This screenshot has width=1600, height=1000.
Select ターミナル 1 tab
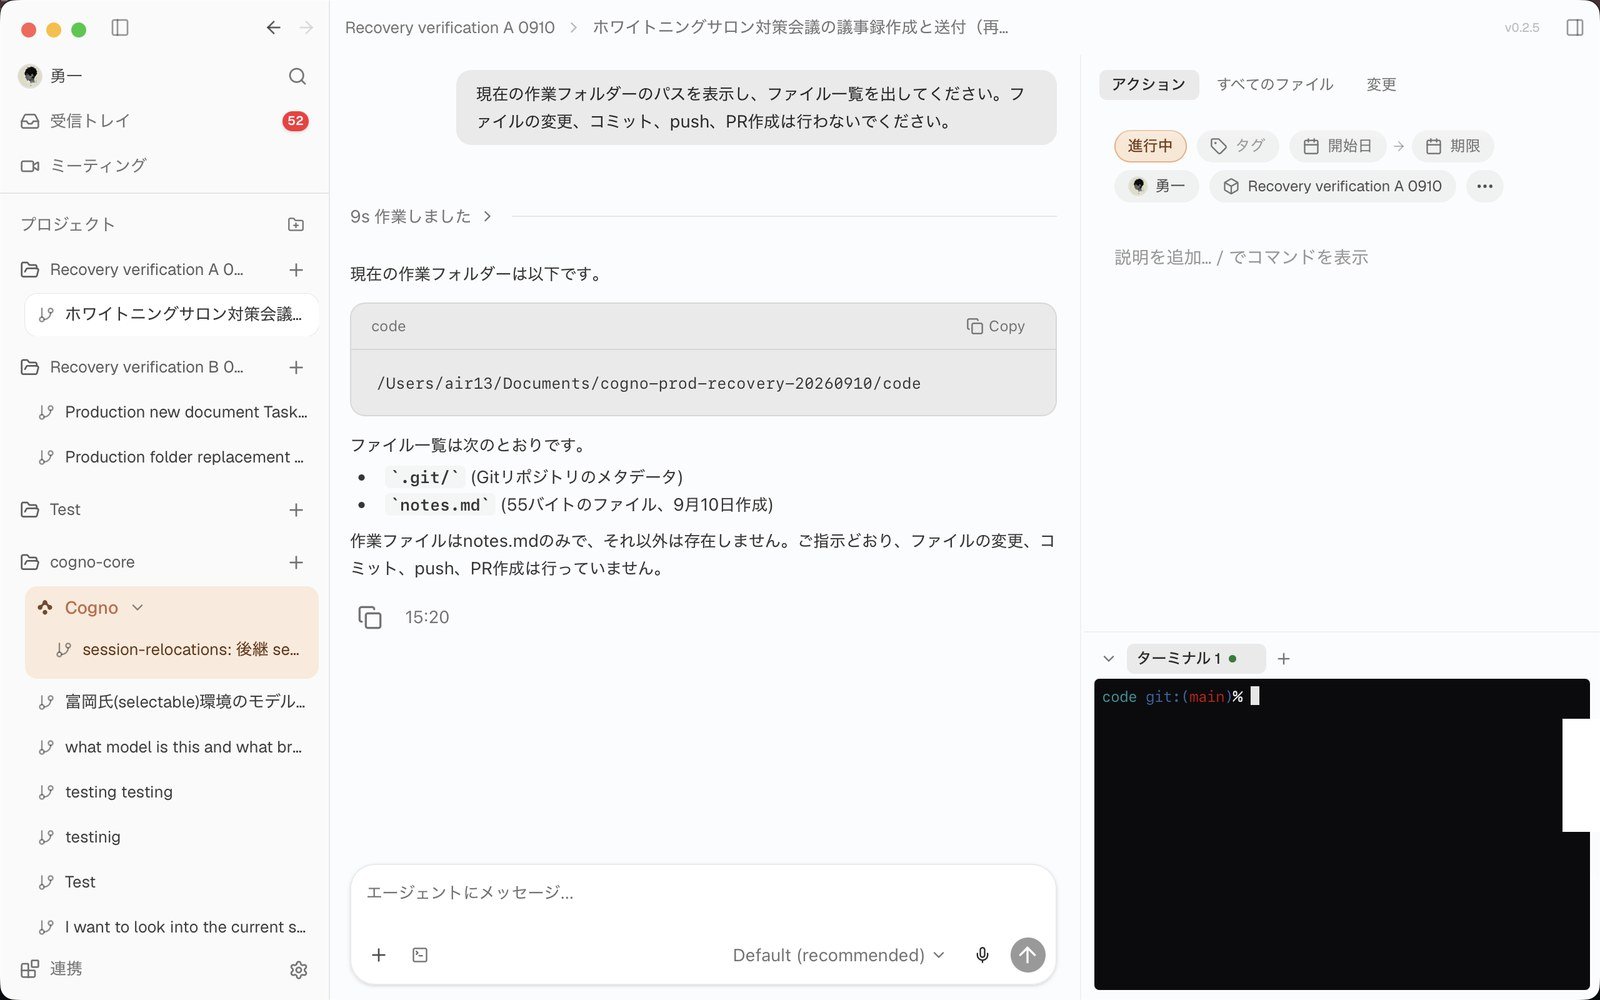pos(1195,659)
